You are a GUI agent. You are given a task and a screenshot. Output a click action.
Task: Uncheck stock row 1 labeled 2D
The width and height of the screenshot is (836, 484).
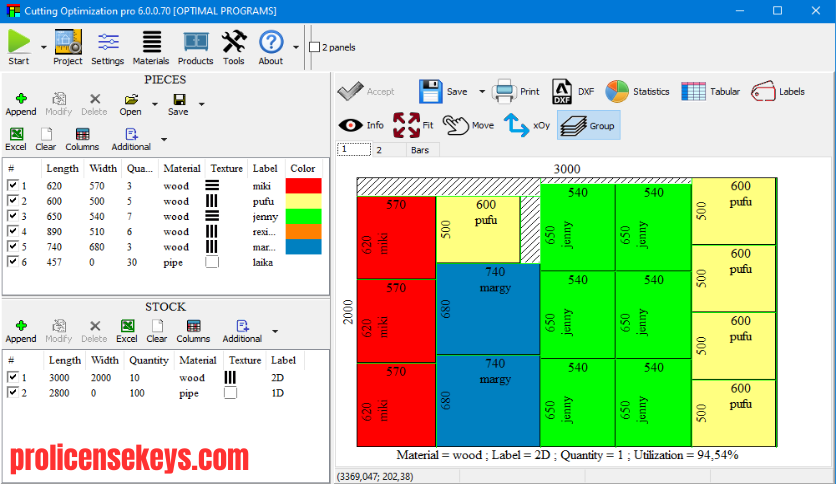(x=12, y=377)
